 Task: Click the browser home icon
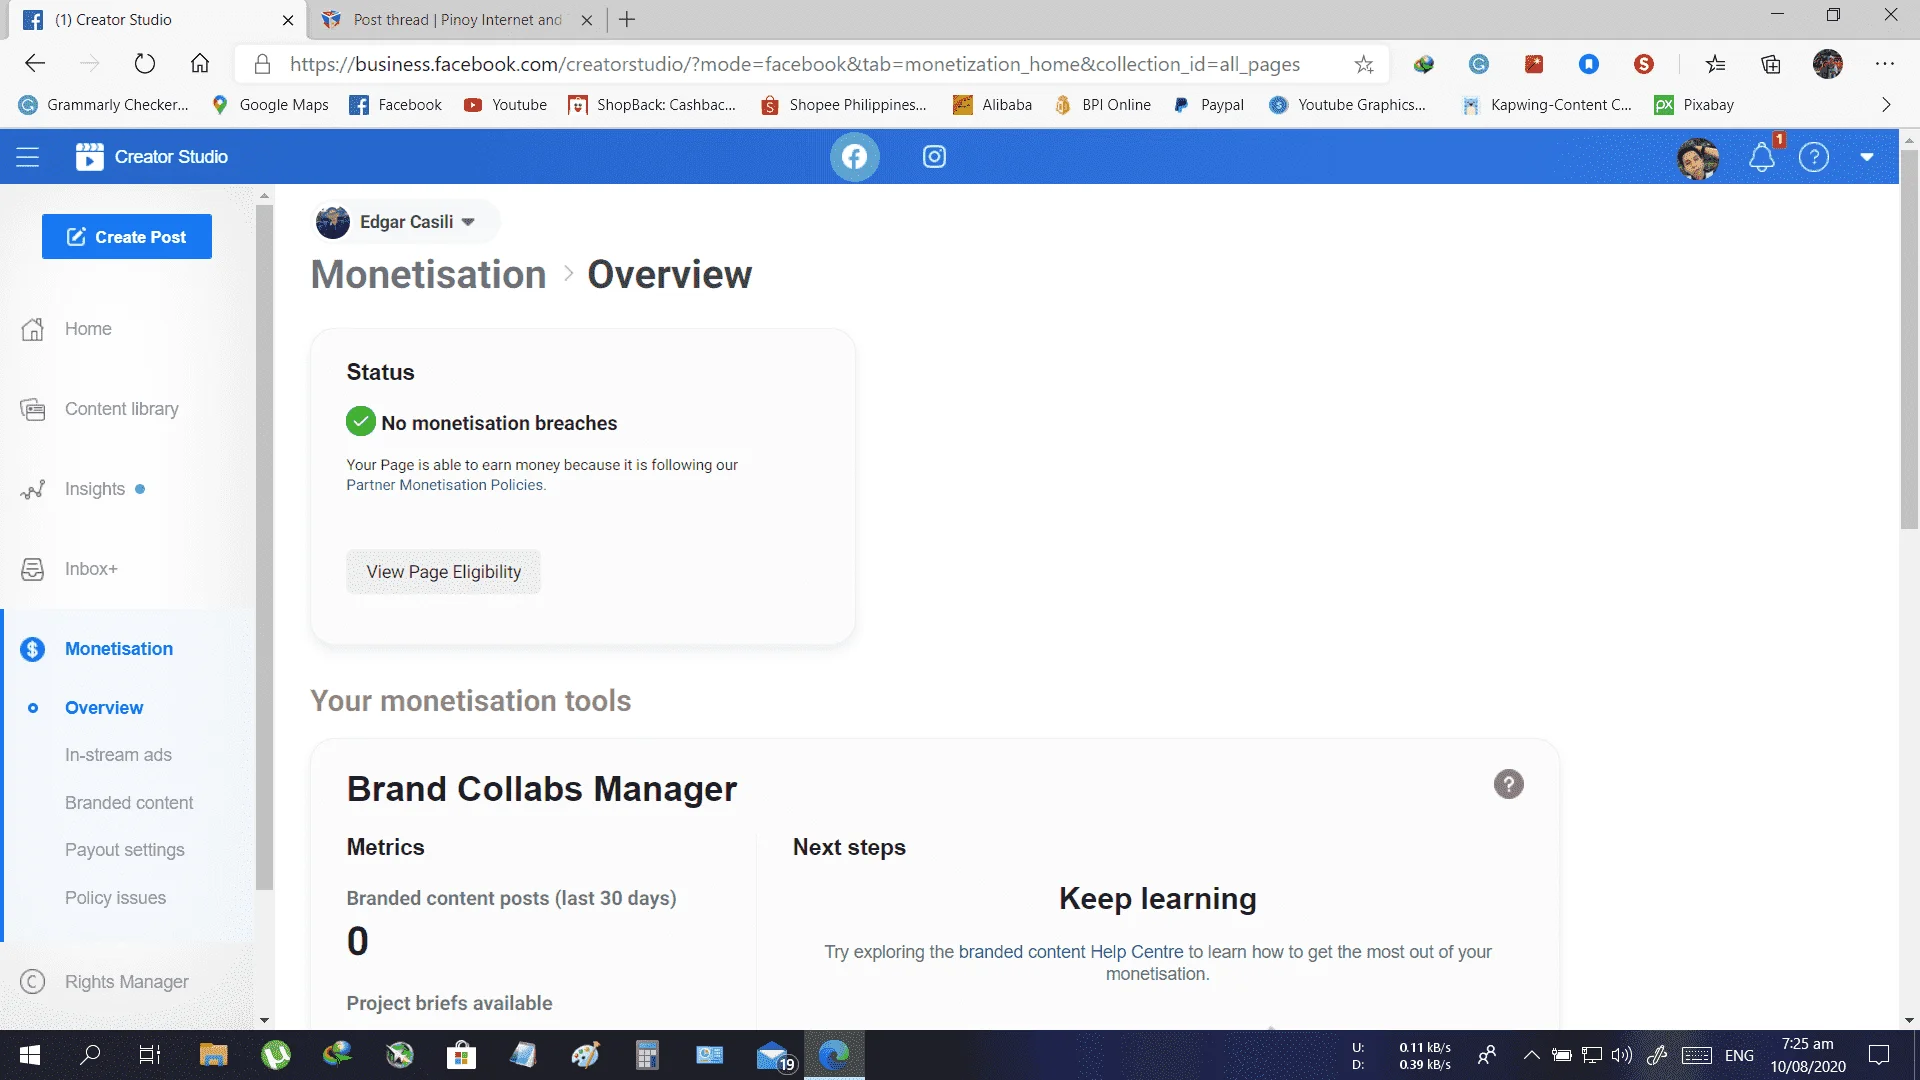coord(200,64)
